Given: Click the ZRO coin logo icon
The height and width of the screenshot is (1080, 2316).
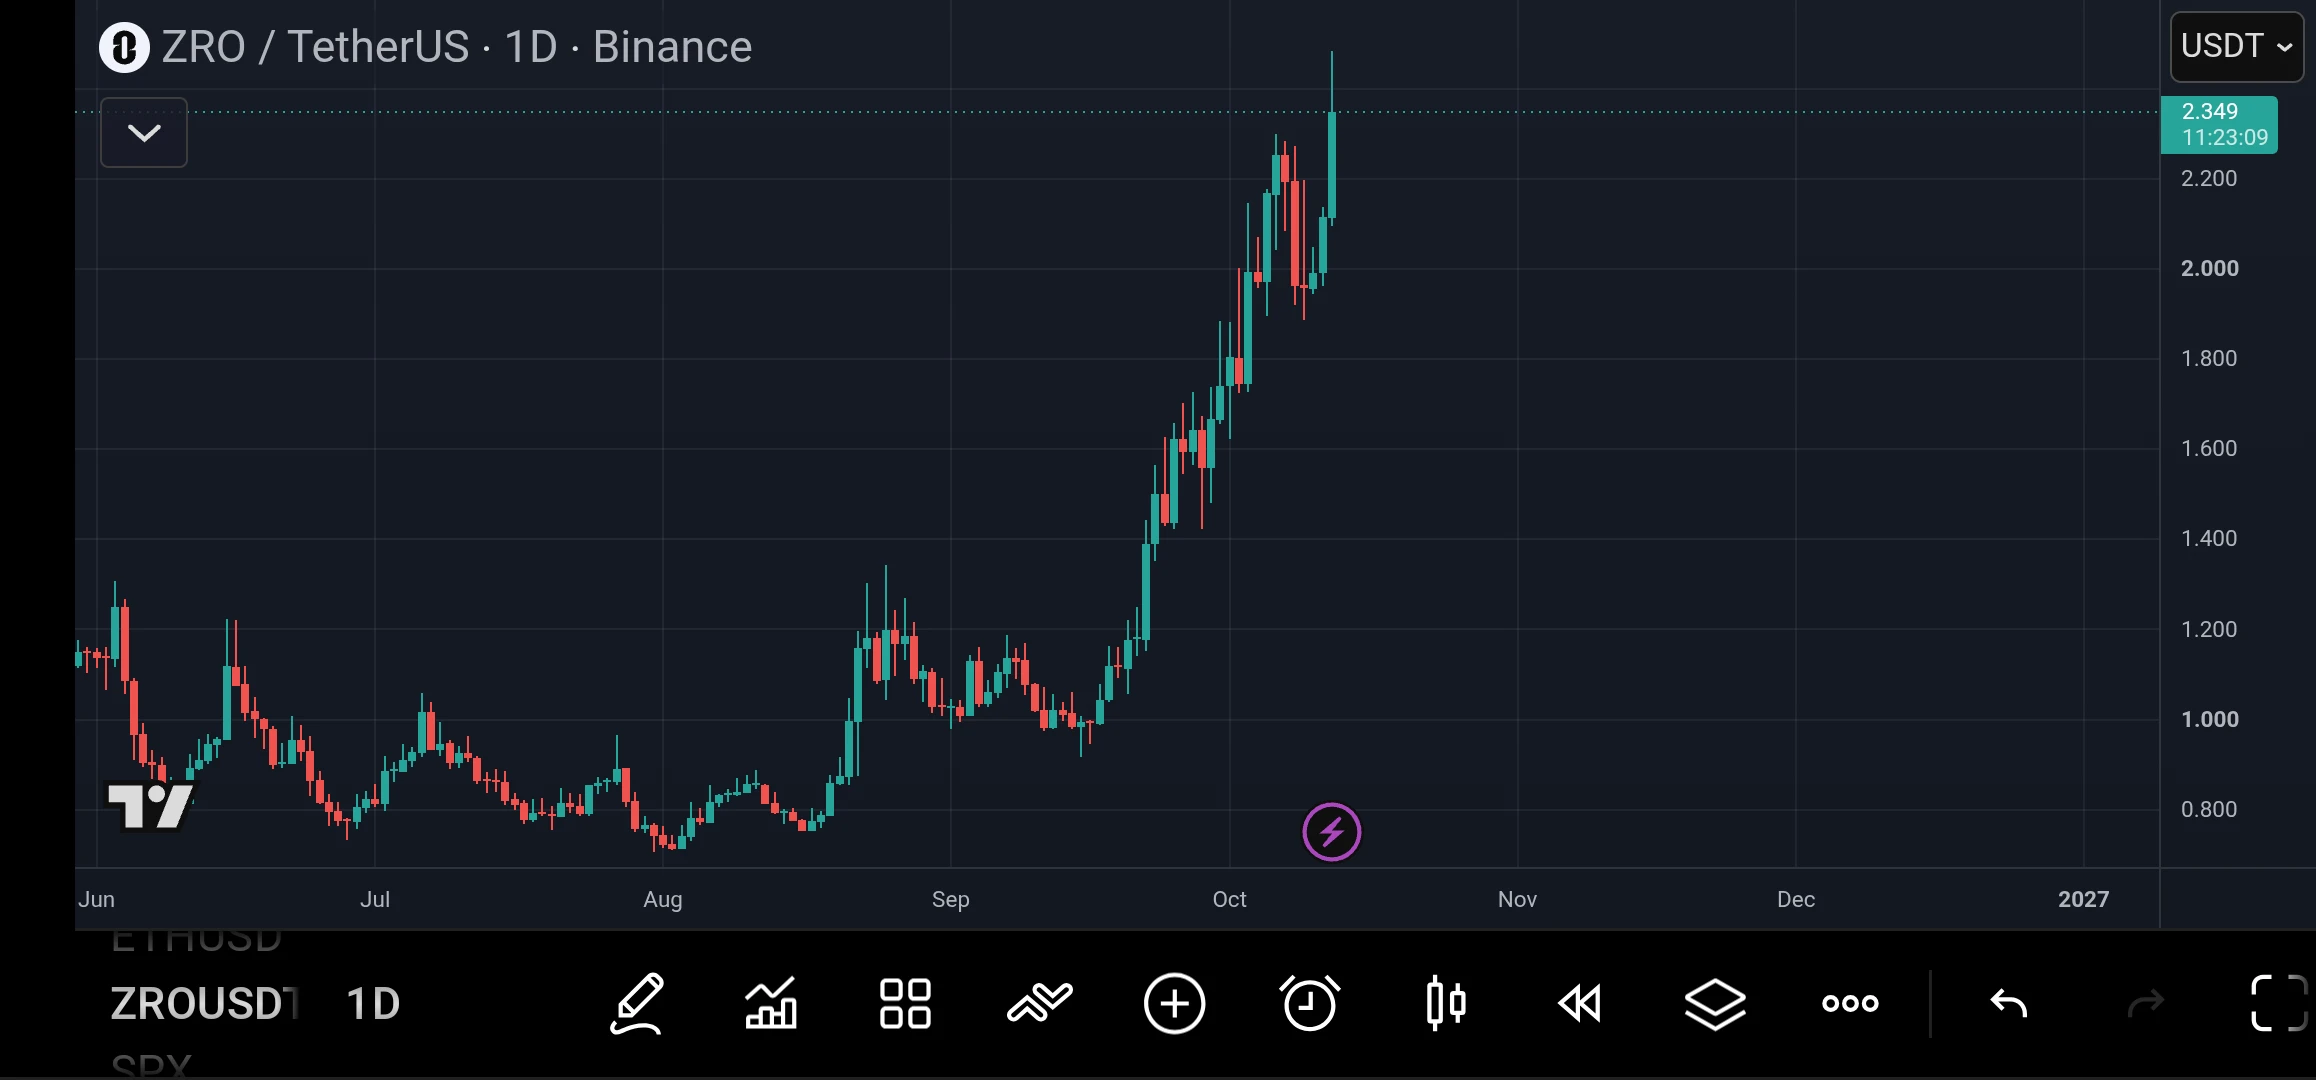Looking at the screenshot, I should (124, 47).
